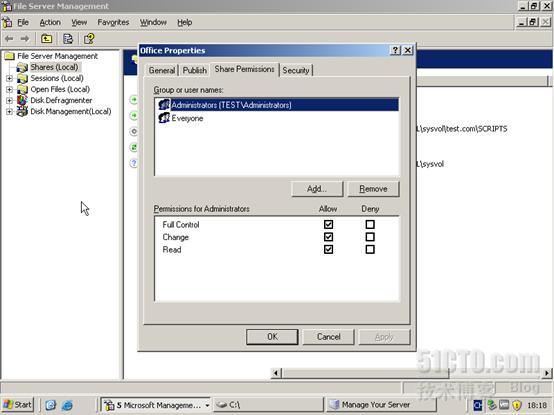Open the Microsoft Management taskbar group dropdown
Screen dimensions: 554x415
pyautogui.click(x=207, y=405)
